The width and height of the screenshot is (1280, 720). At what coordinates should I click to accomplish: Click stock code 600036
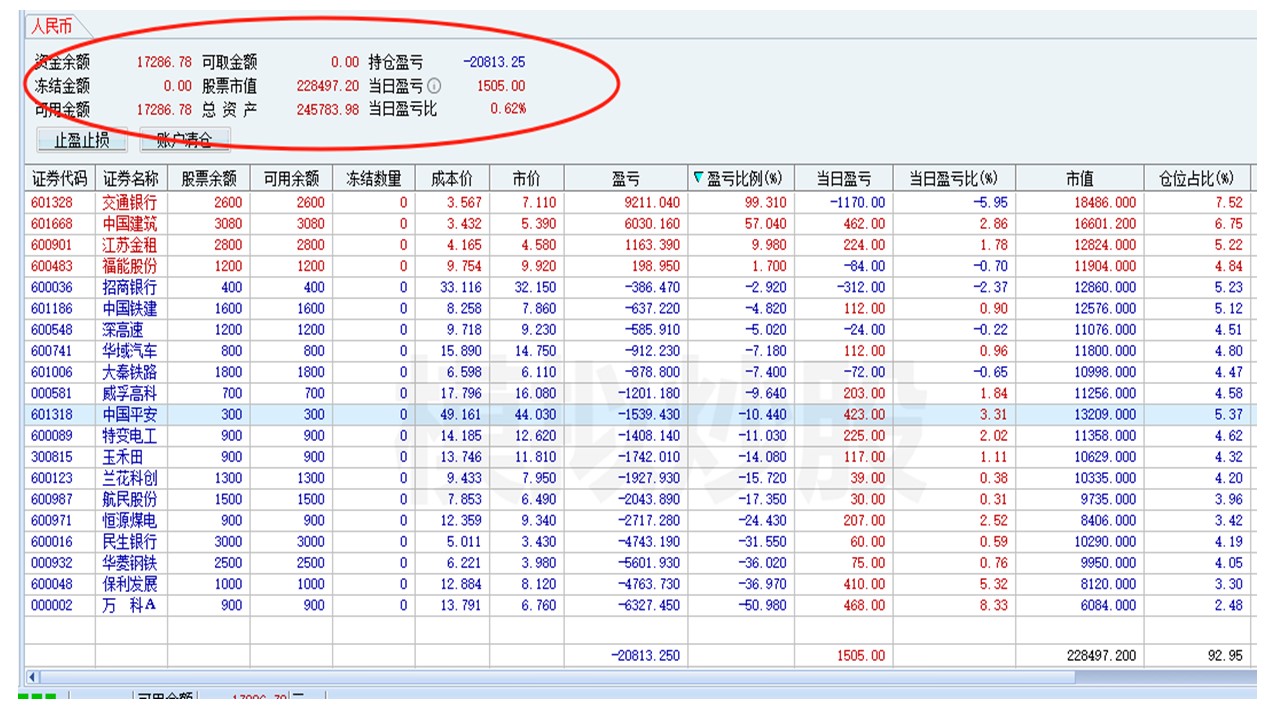52,287
